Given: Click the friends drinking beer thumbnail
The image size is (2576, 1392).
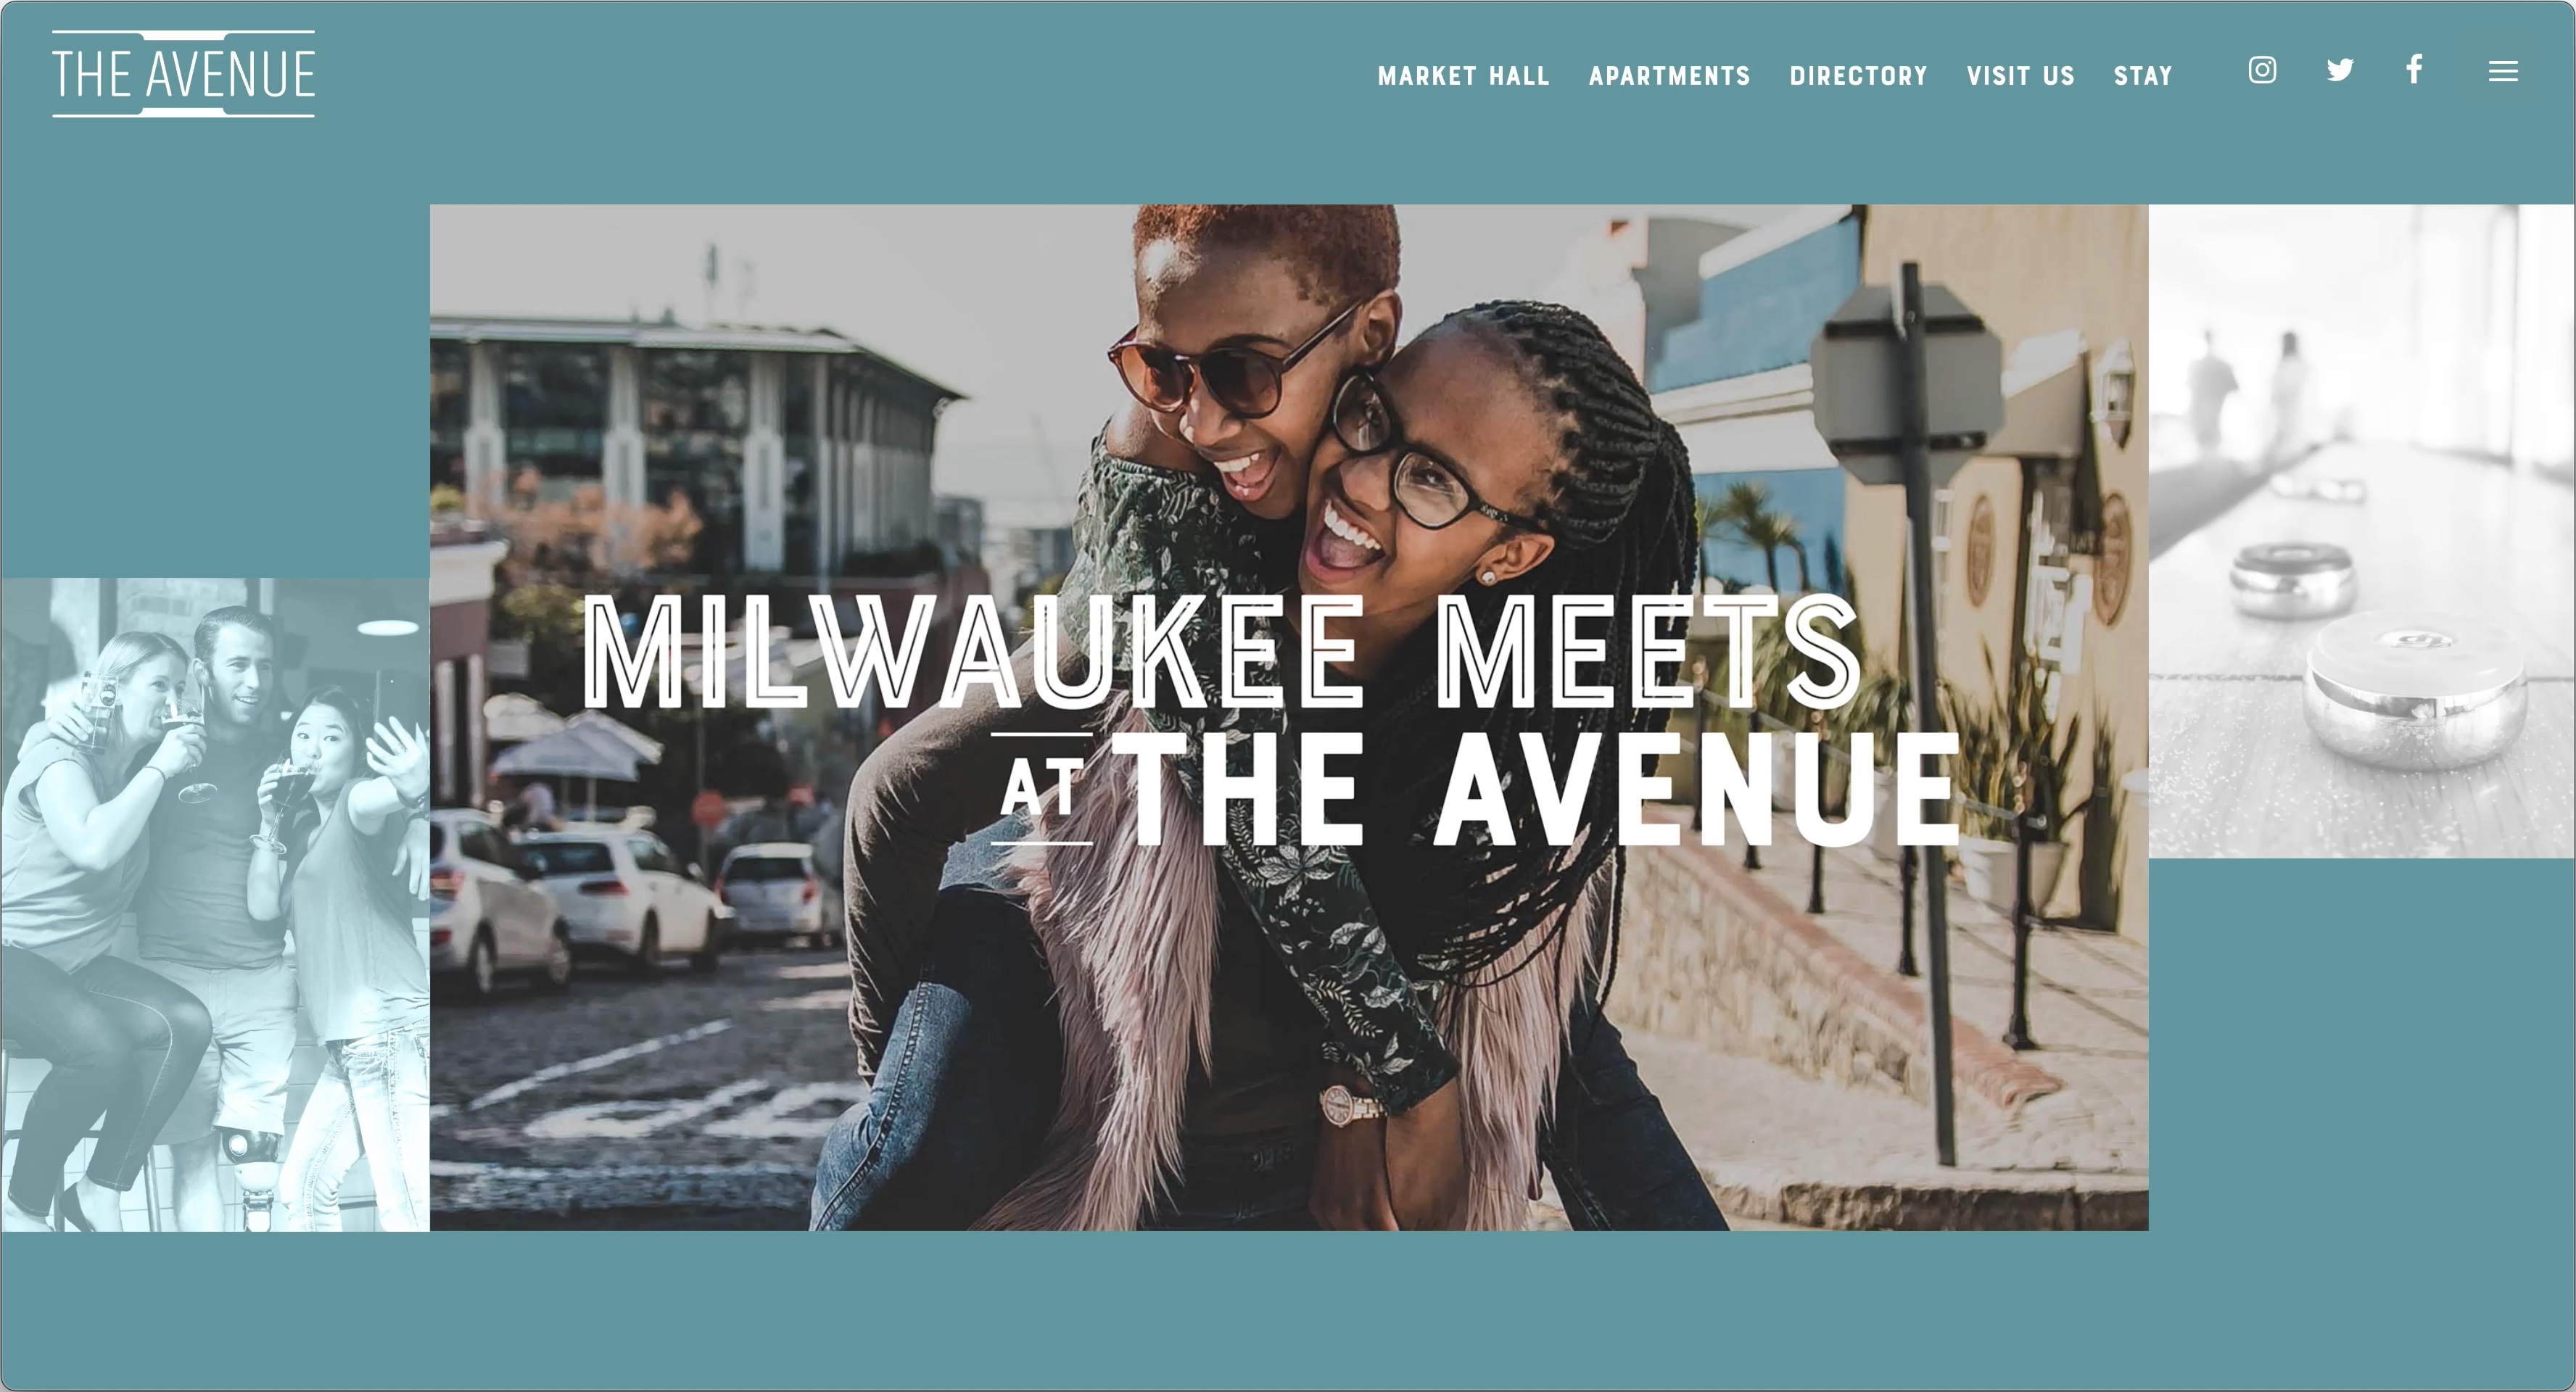Looking at the screenshot, I should click(x=215, y=904).
